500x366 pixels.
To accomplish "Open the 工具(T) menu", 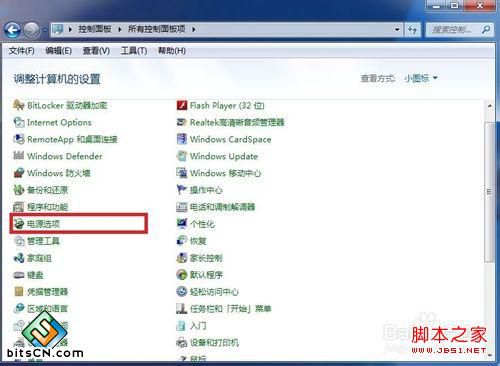I will [x=134, y=51].
